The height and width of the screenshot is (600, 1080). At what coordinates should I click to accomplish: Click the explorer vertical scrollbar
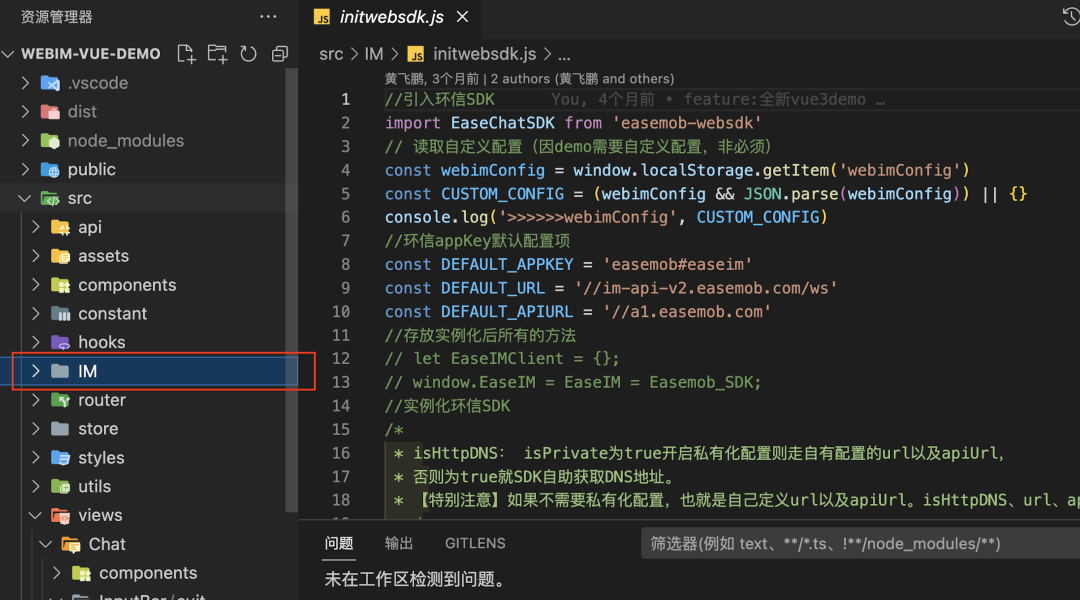pyautogui.click(x=291, y=289)
